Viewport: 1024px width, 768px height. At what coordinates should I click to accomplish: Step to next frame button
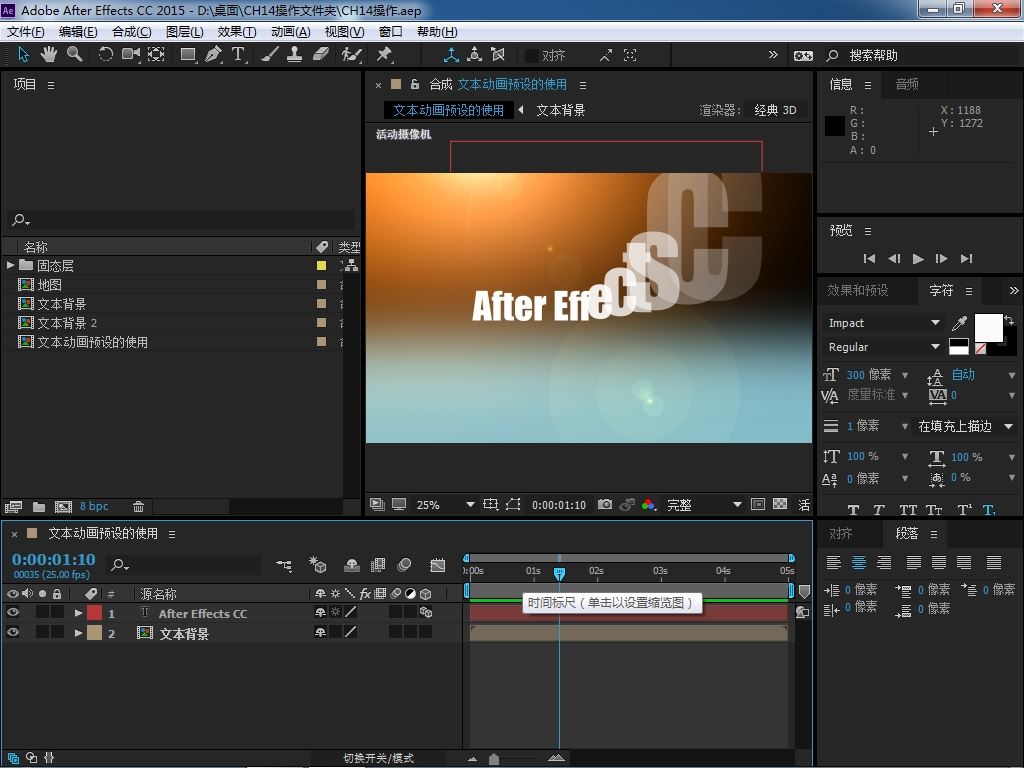click(x=941, y=259)
